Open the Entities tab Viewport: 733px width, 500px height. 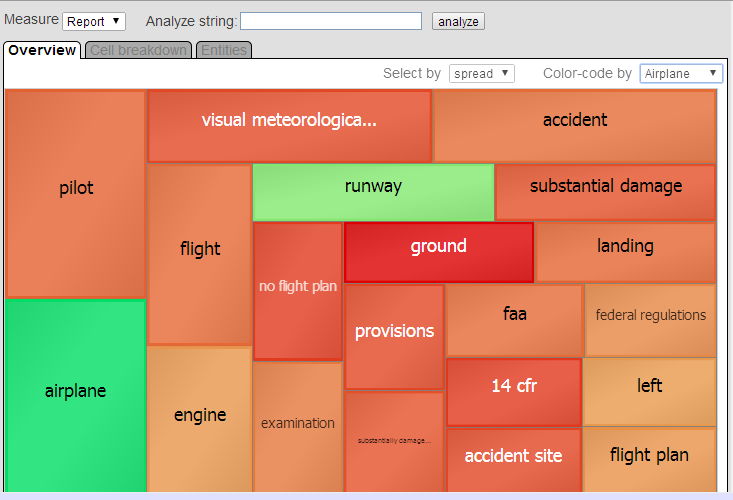[223, 50]
